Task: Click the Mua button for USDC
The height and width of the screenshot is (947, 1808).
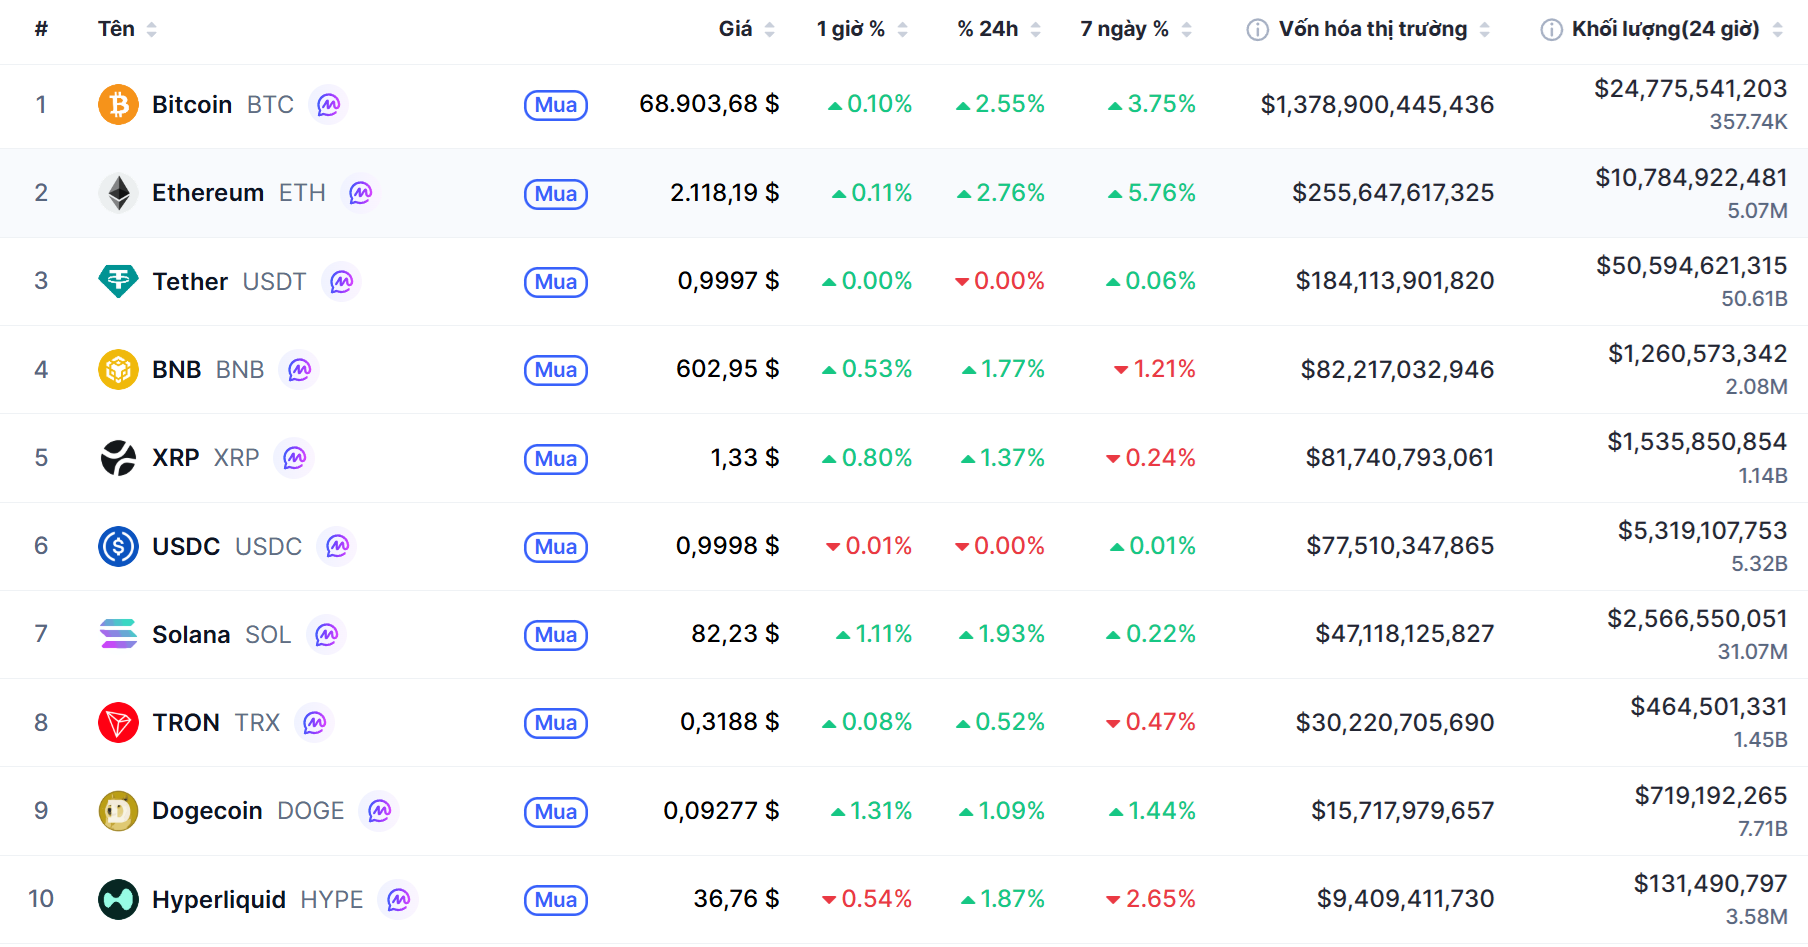Action: 556,547
